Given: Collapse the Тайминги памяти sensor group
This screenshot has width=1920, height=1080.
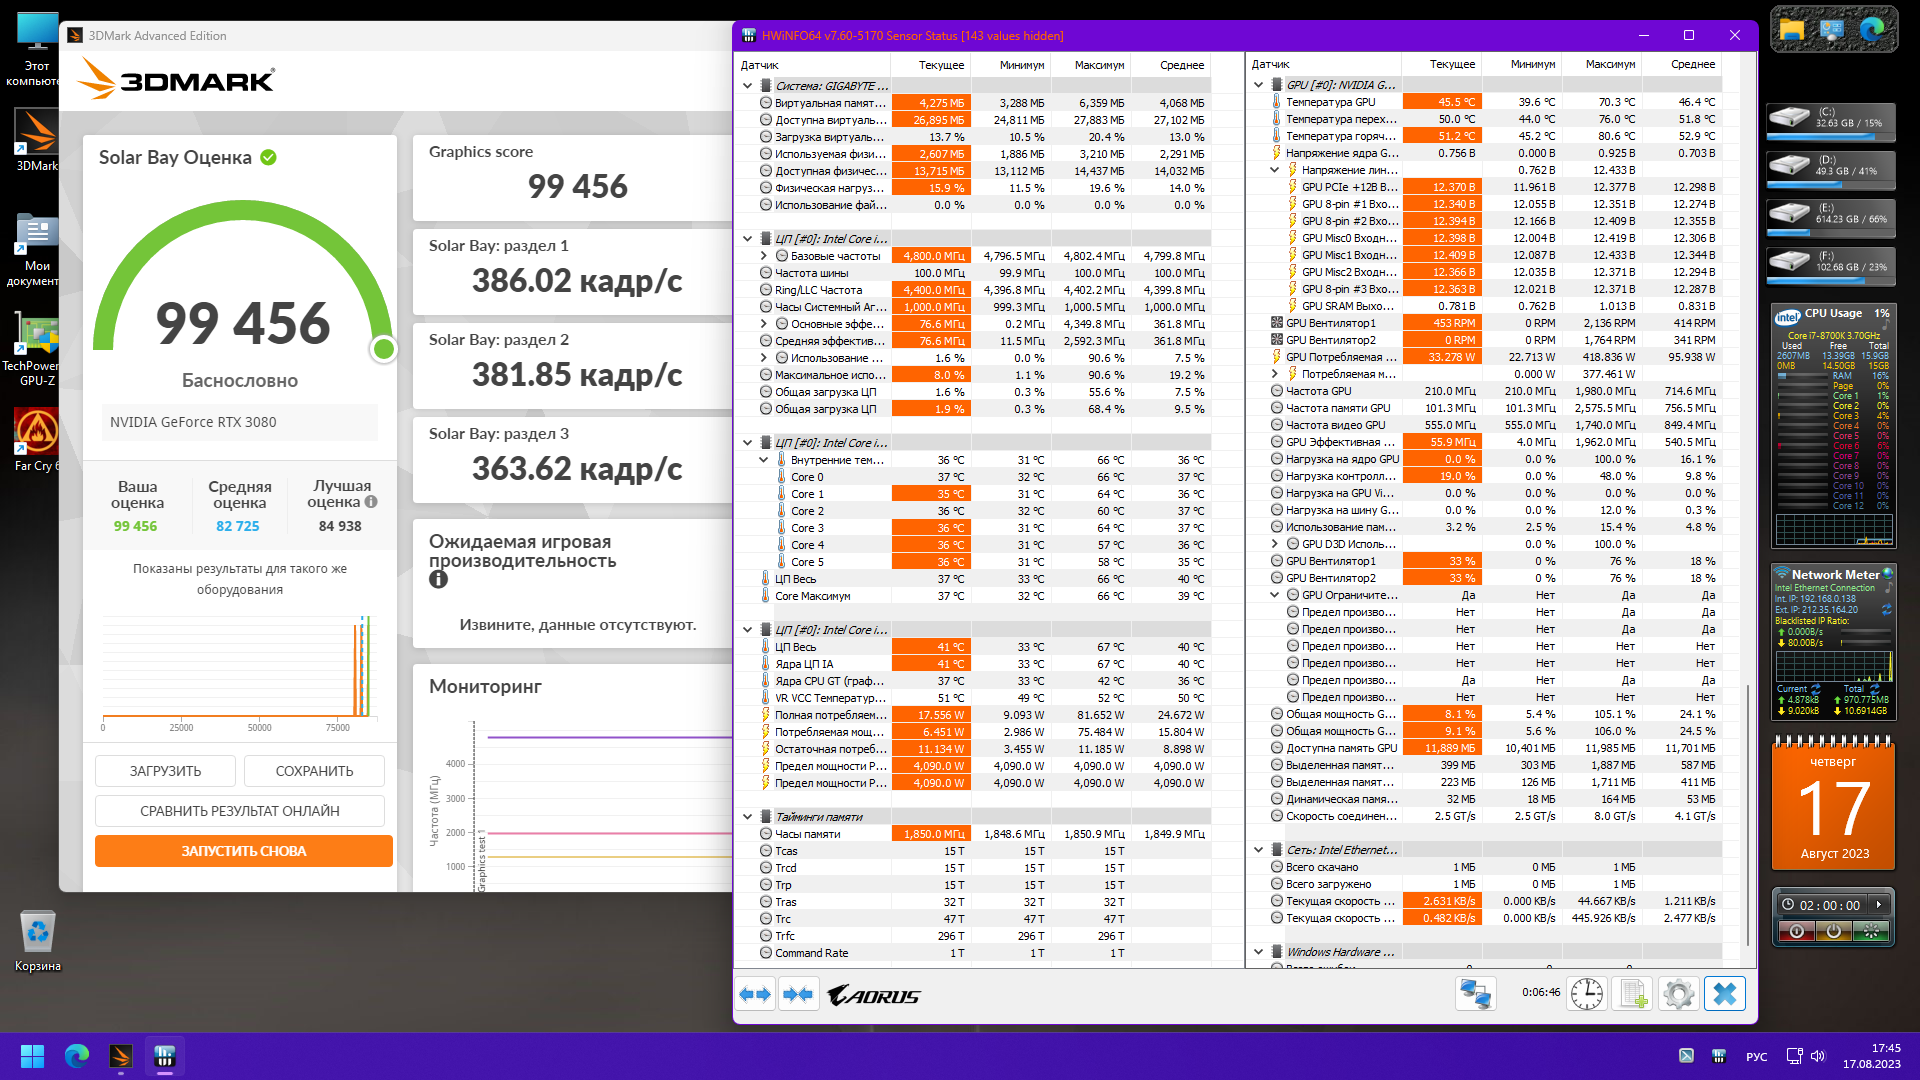Looking at the screenshot, I should coord(747,817).
